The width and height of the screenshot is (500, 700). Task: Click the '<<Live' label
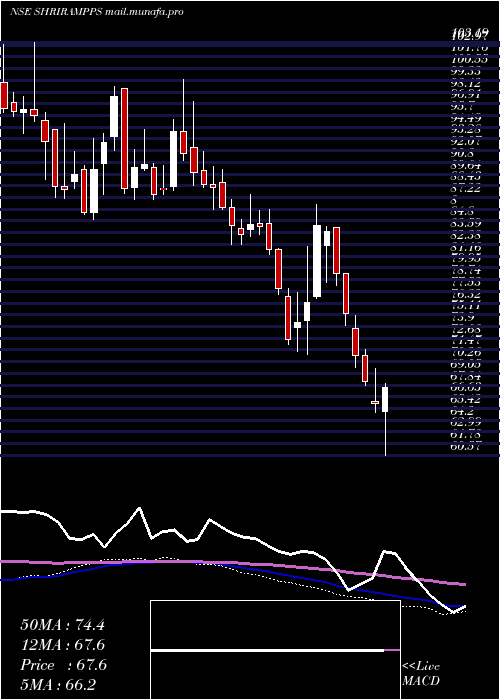click(x=421, y=667)
